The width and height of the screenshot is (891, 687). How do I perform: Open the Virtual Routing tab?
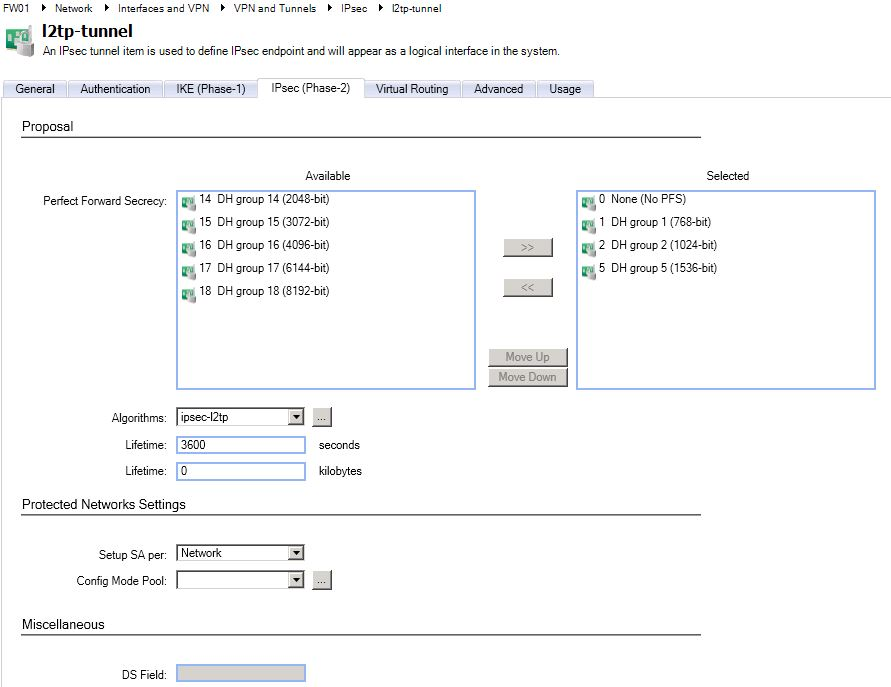412,89
